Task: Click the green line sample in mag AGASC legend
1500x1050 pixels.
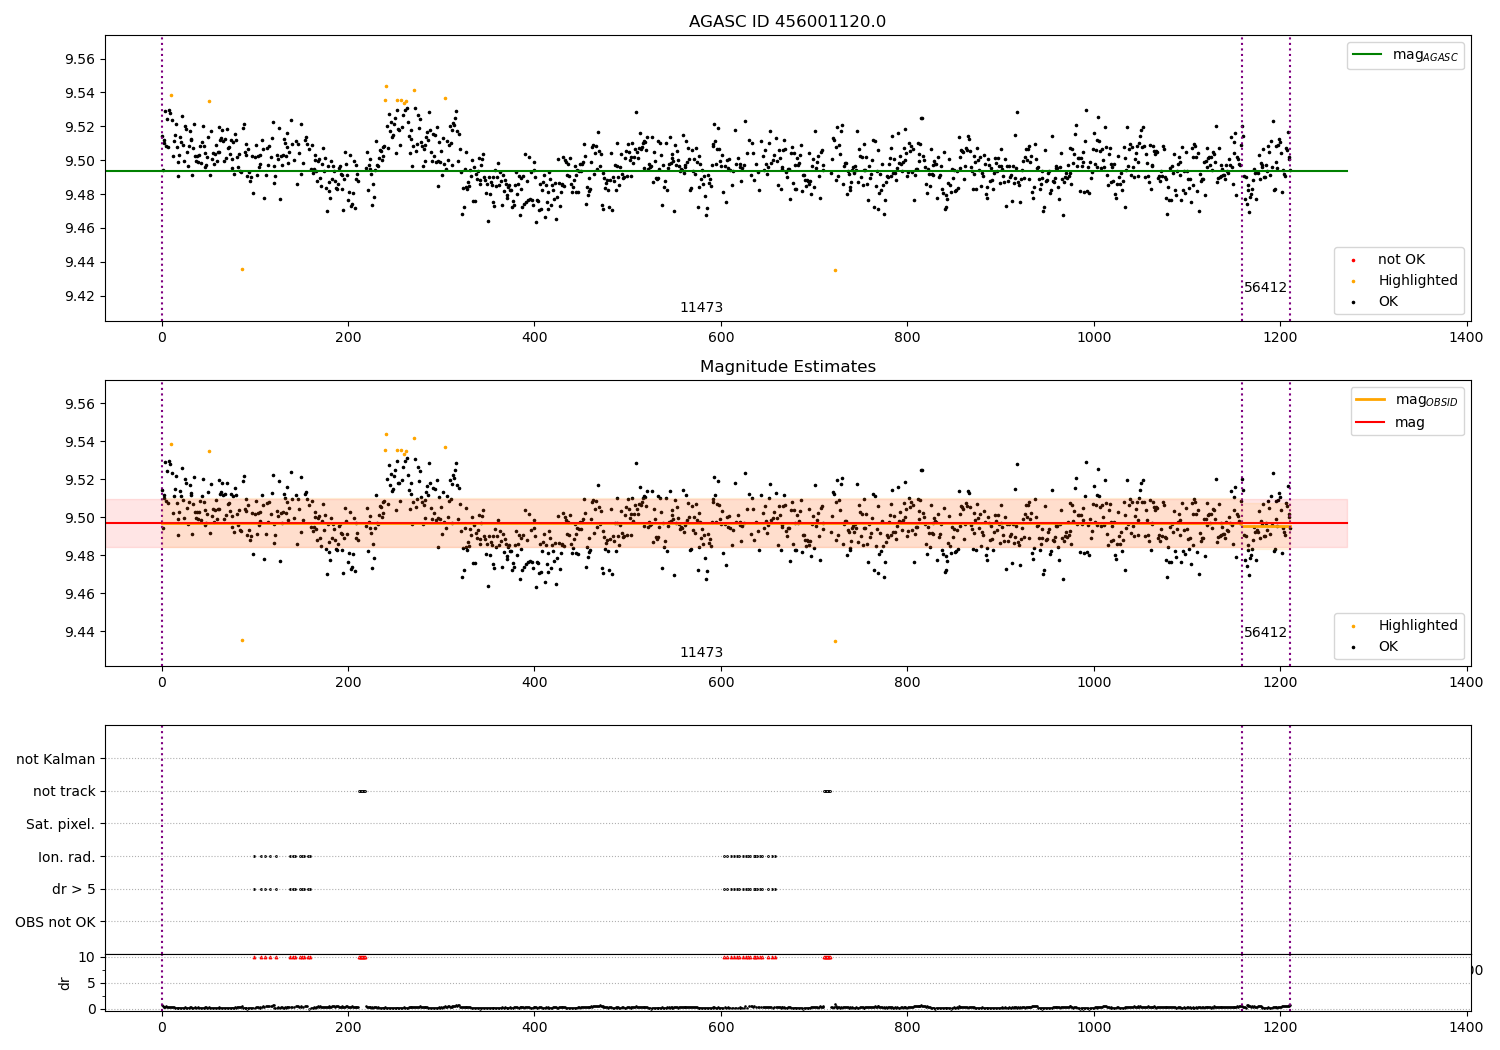Action: [x=1367, y=55]
